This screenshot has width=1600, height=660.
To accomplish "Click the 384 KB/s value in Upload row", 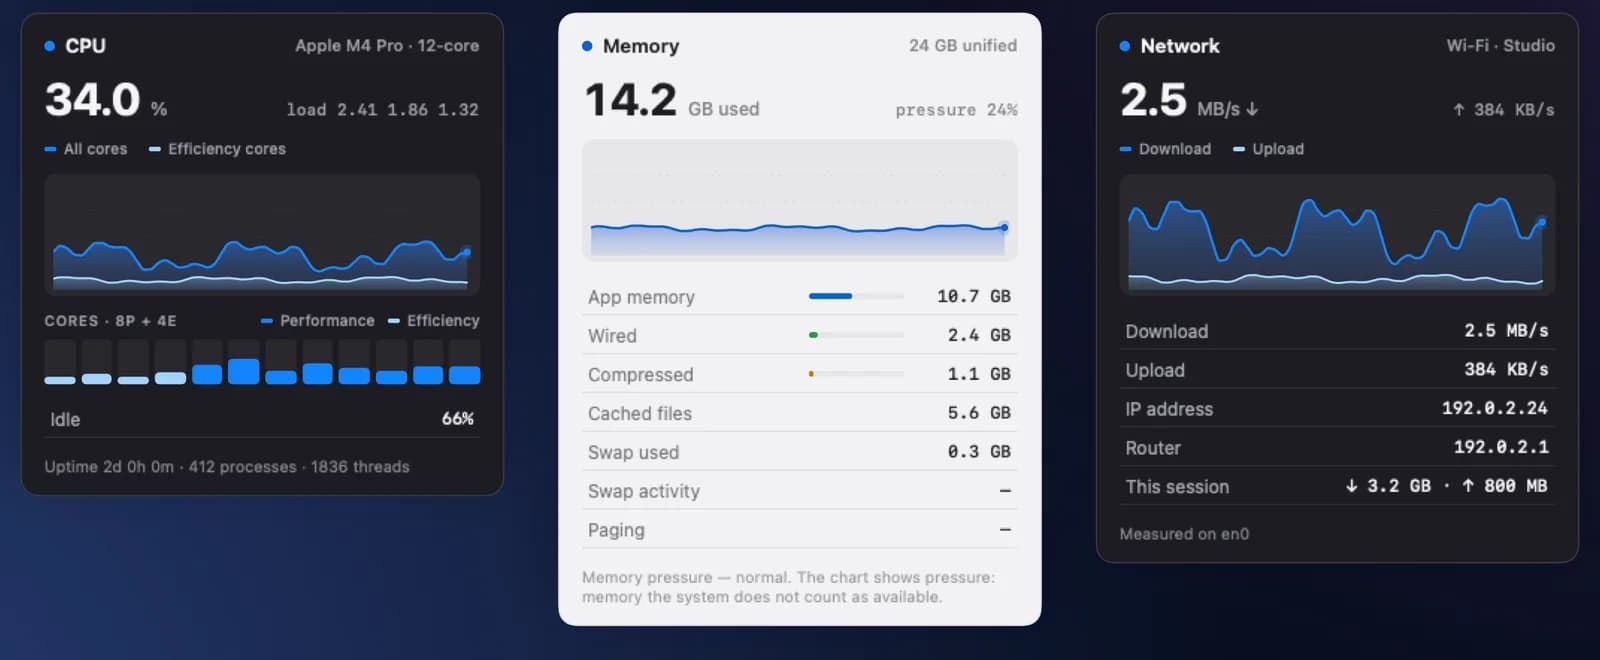I will tap(1506, 370).
